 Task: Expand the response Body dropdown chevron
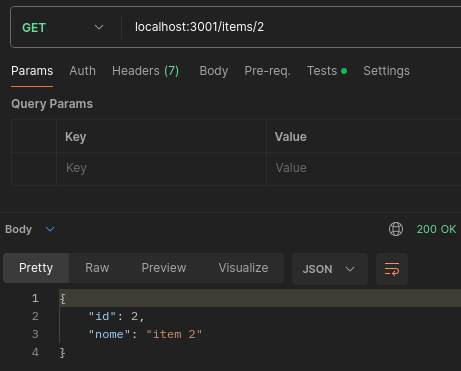tap(50, 229)
